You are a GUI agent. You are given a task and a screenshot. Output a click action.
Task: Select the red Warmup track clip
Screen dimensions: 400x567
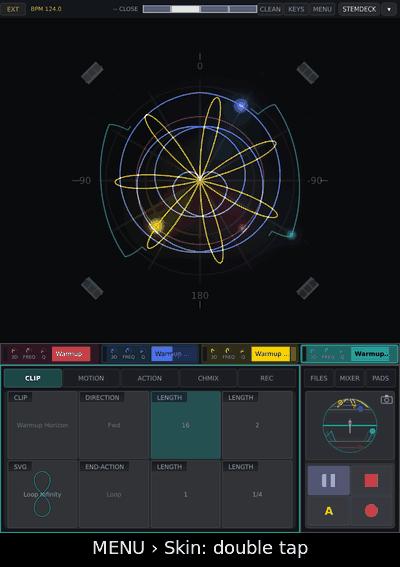[x=71, y=354]
